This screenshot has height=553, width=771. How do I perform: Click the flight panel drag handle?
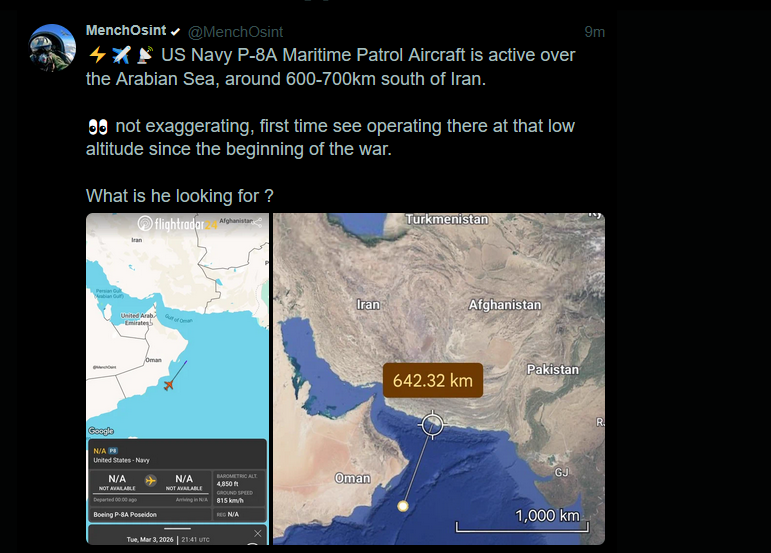(176, 527)
